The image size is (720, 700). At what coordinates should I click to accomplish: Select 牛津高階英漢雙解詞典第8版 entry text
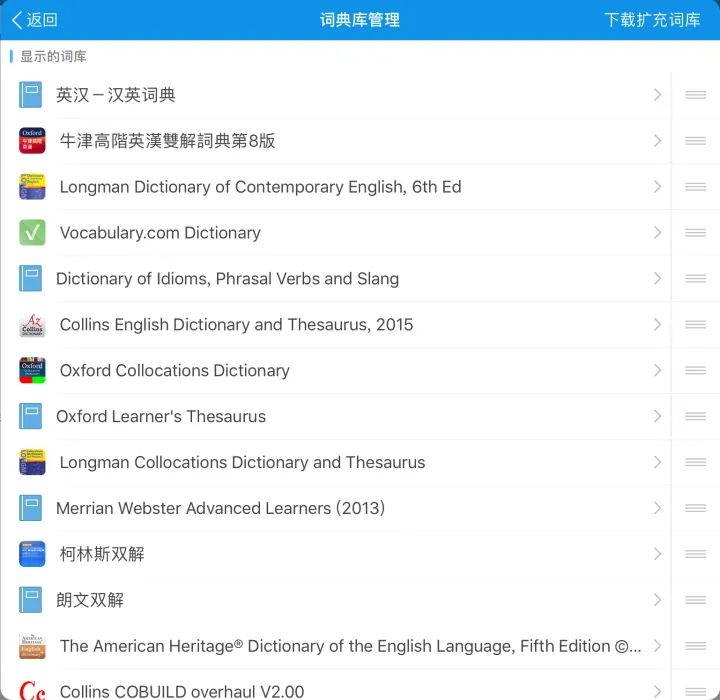pos(168,141)
